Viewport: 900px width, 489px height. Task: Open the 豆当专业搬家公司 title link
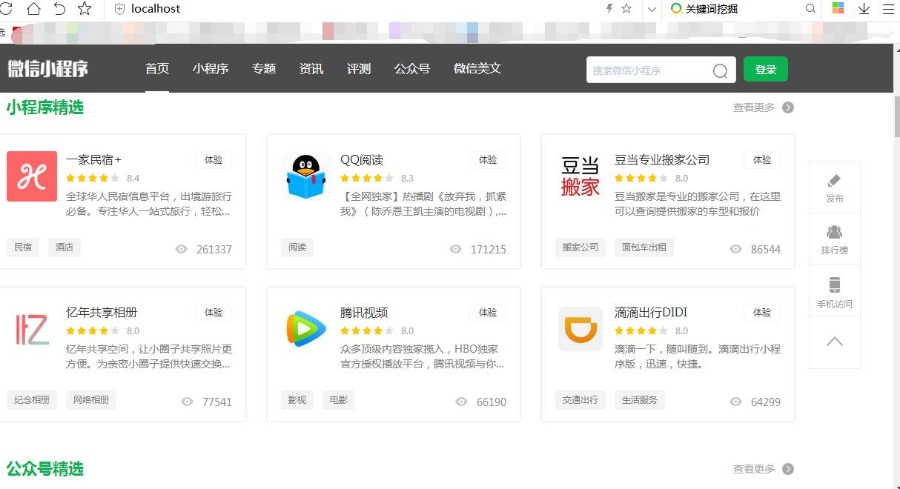662,160
